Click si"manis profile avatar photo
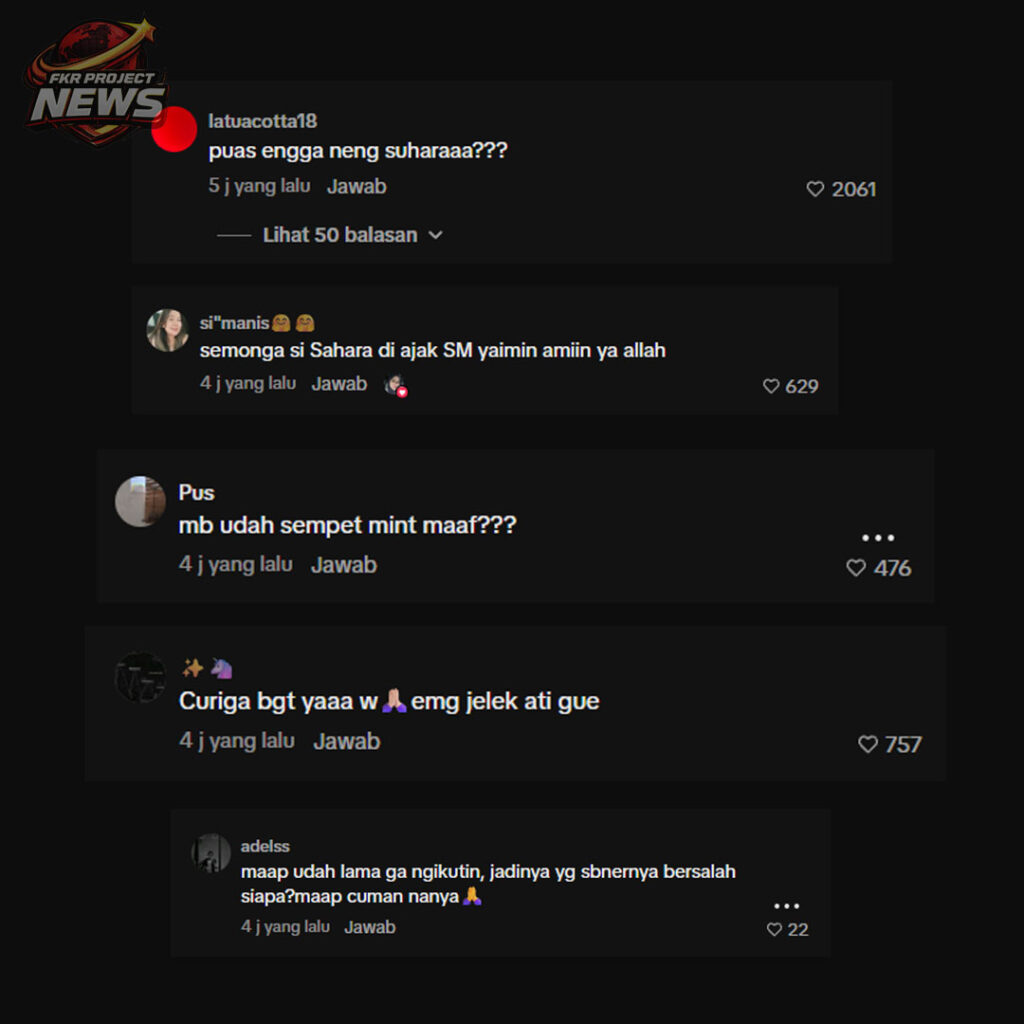The width and height of the screenshot is (1024, 1024). pyautogui.click(x=167, y=330)
